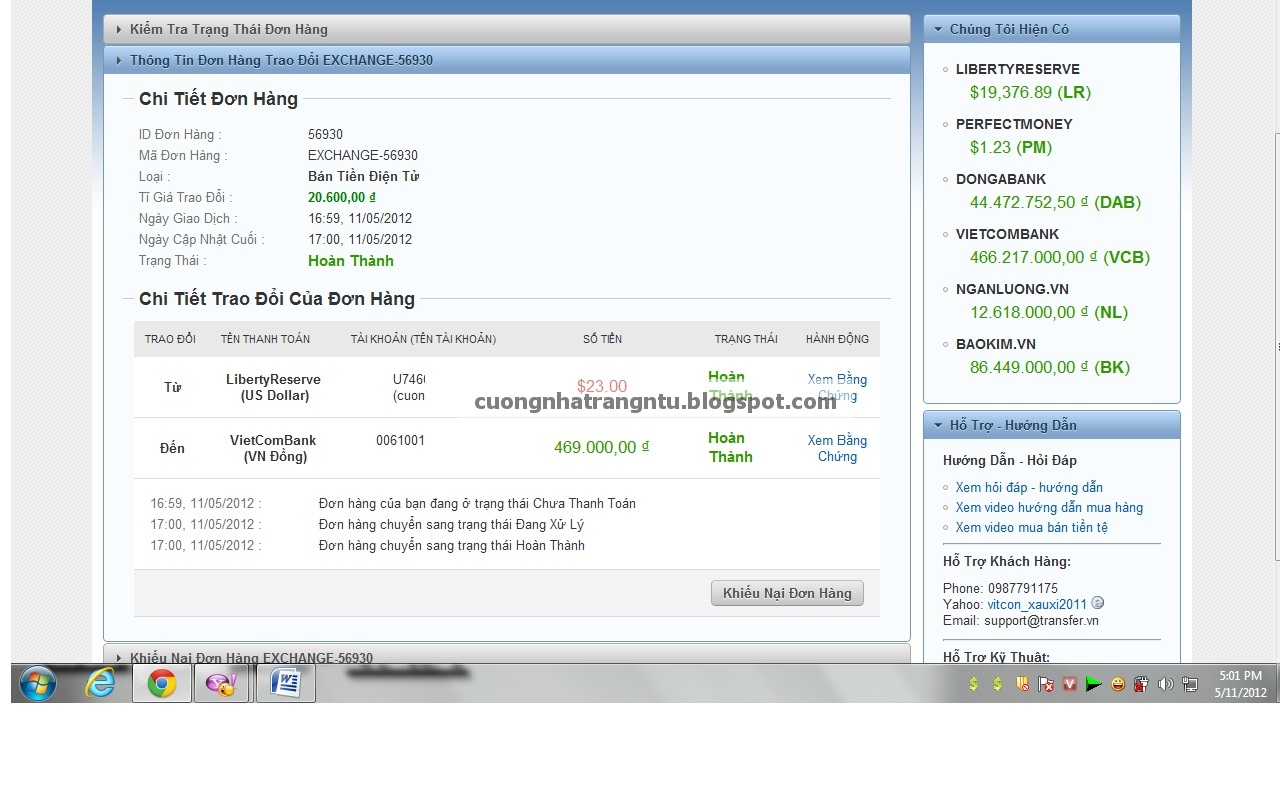Select the 12.618.000,00 đ (NL) amount
The height and width of the screenshot is (800, 1280).
(x=1049, y=312)
